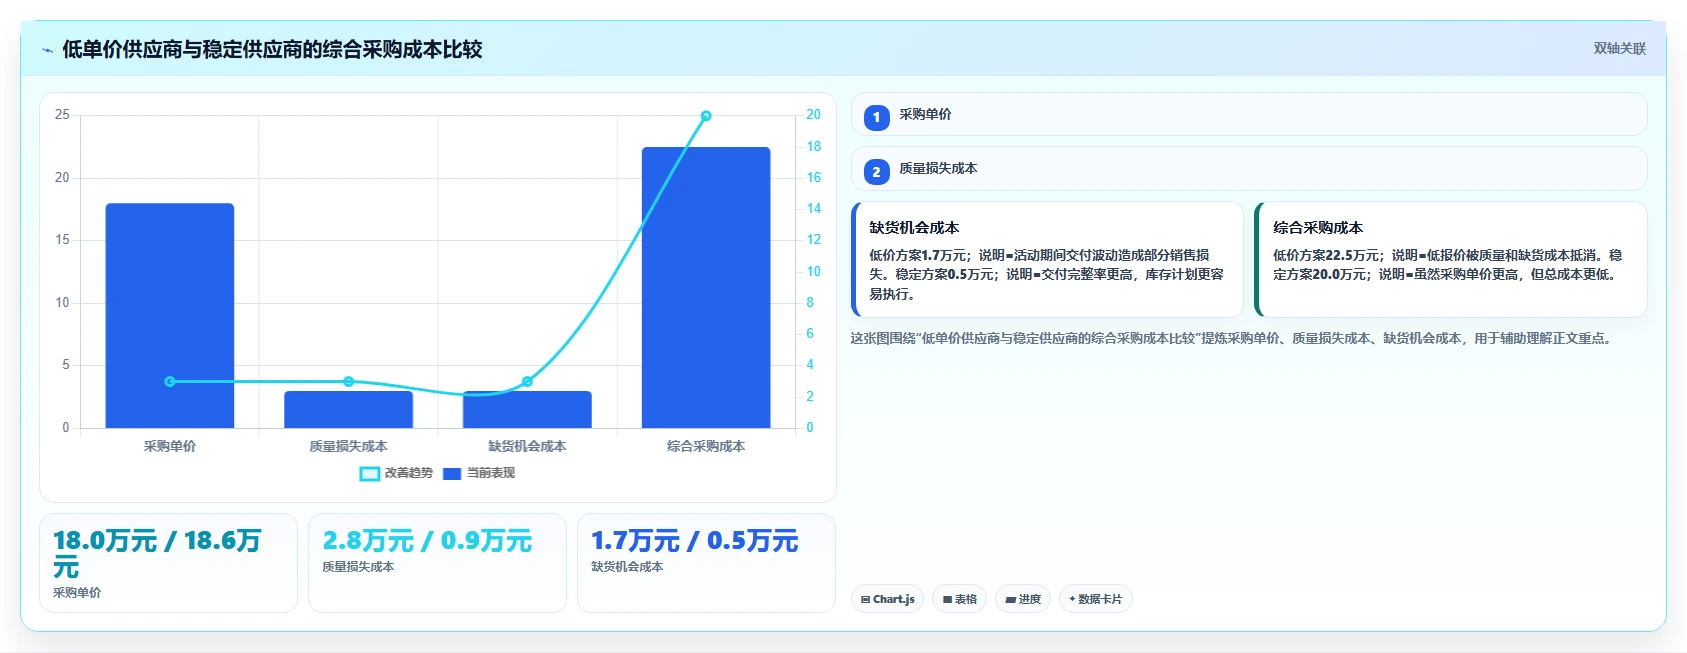
Task: Click the line point on 质量损失成本 bar
Action: tap(348, 382)
